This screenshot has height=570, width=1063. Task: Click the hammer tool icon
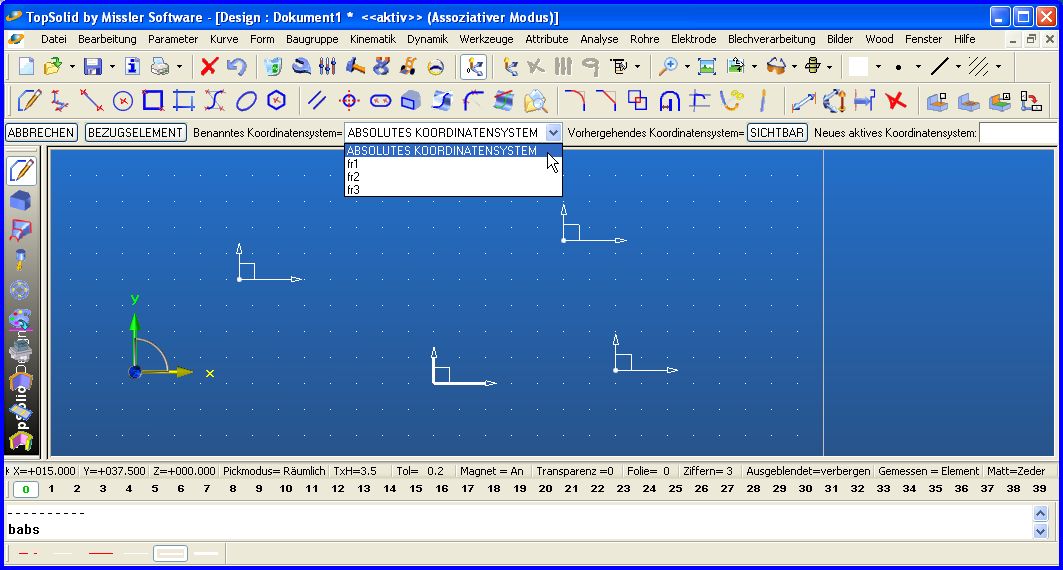point(355,66)
